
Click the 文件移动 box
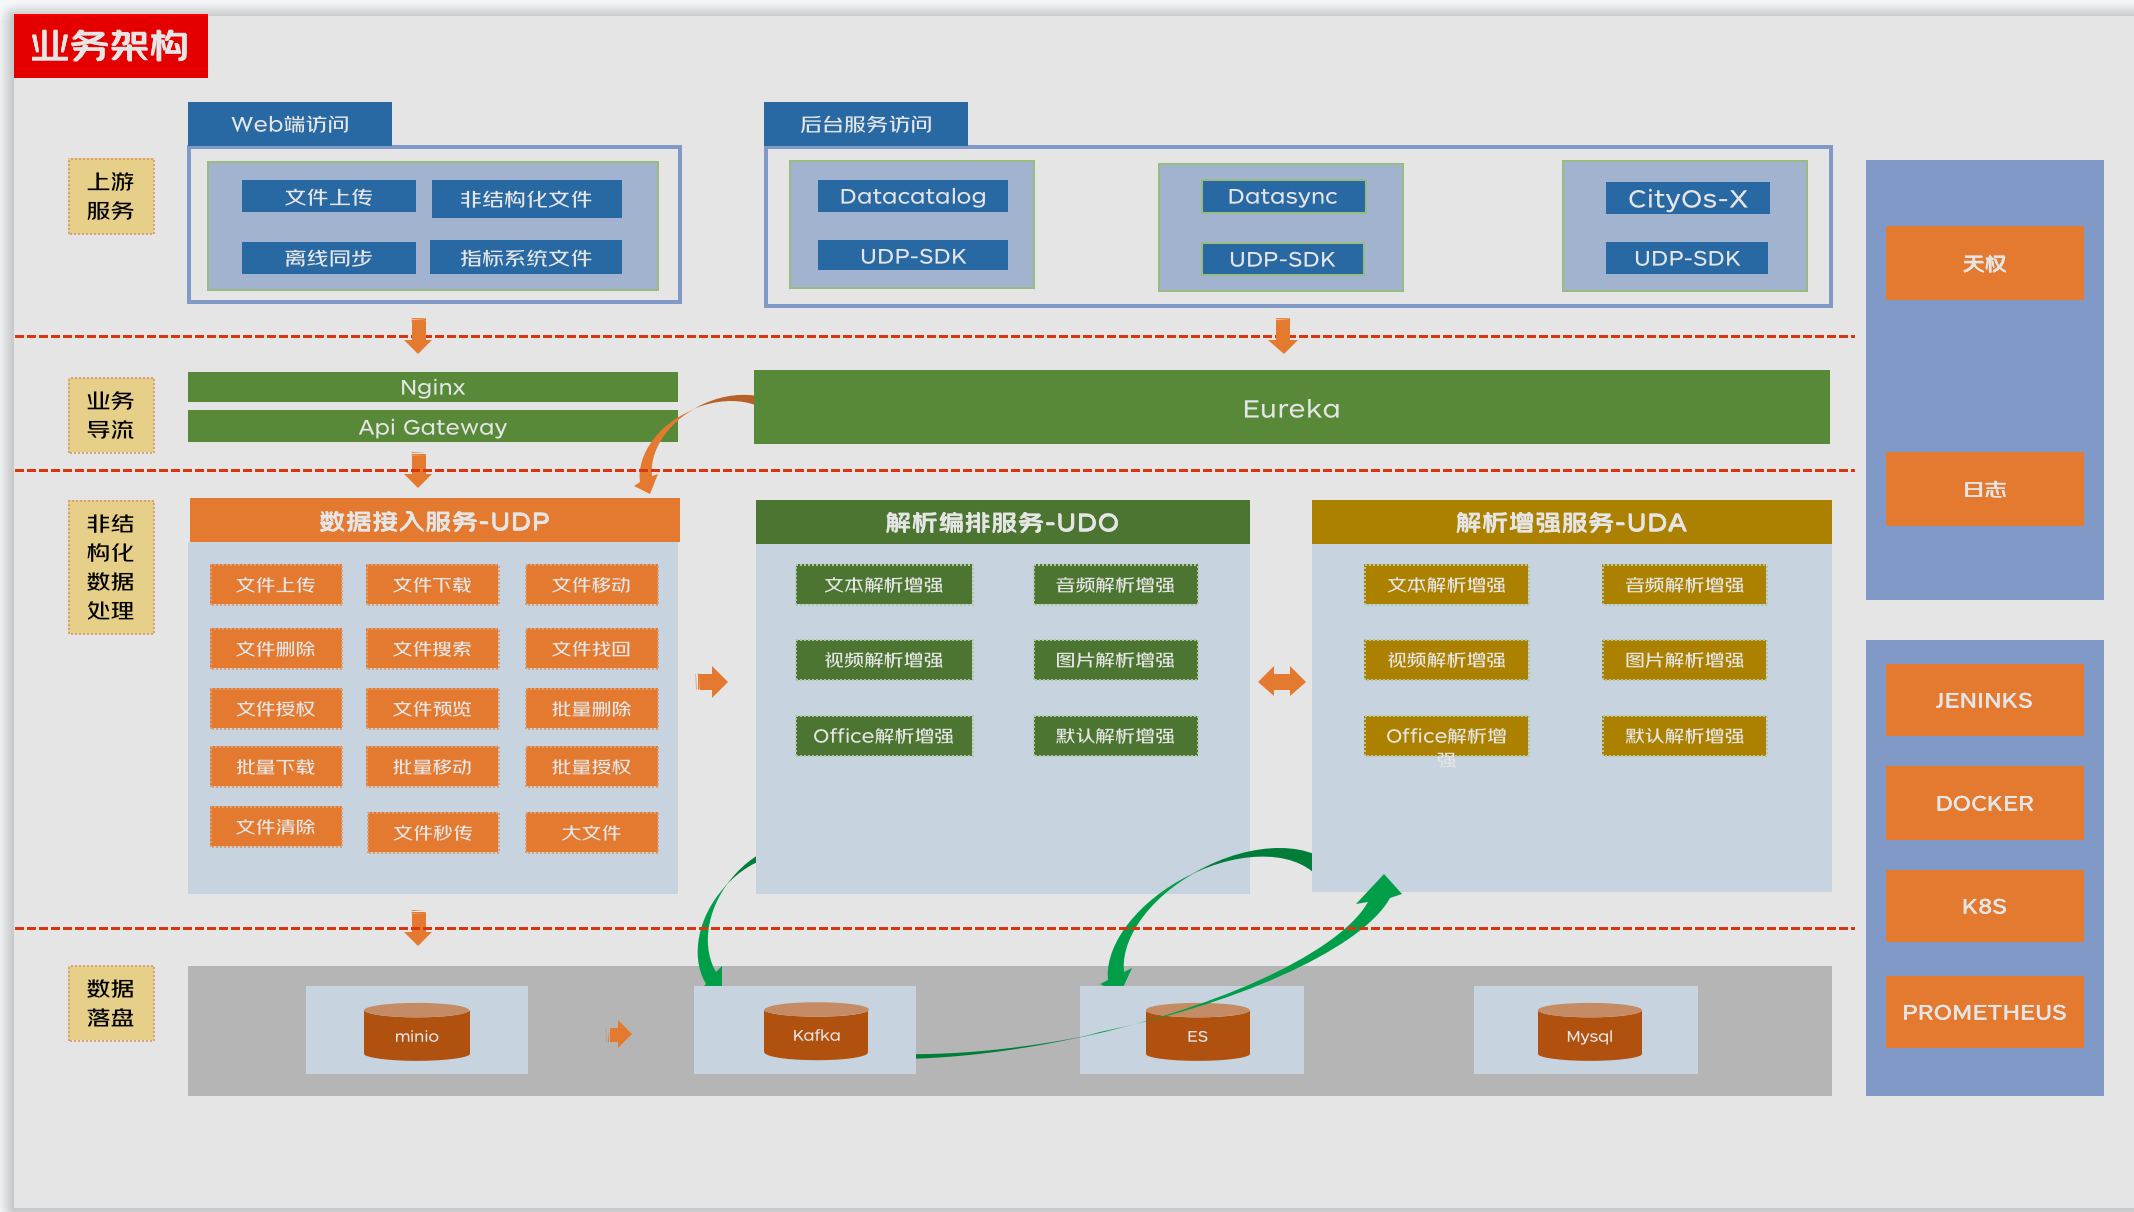pyautogui.click(x=592, y=585)
